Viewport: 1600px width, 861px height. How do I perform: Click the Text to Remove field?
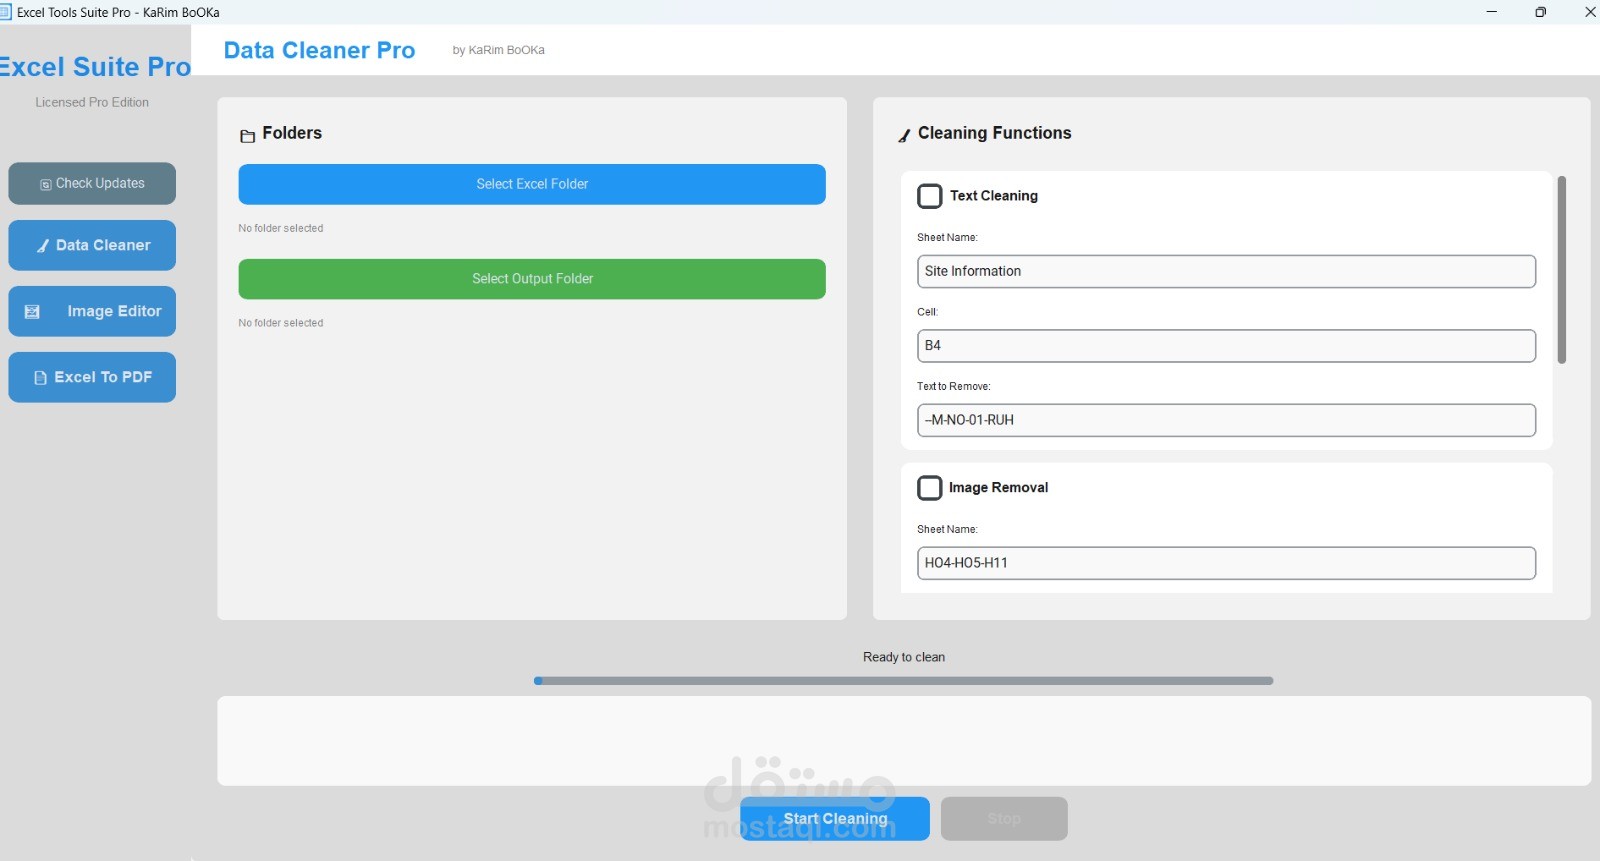pyautogui.click(x=1226, y=420)
